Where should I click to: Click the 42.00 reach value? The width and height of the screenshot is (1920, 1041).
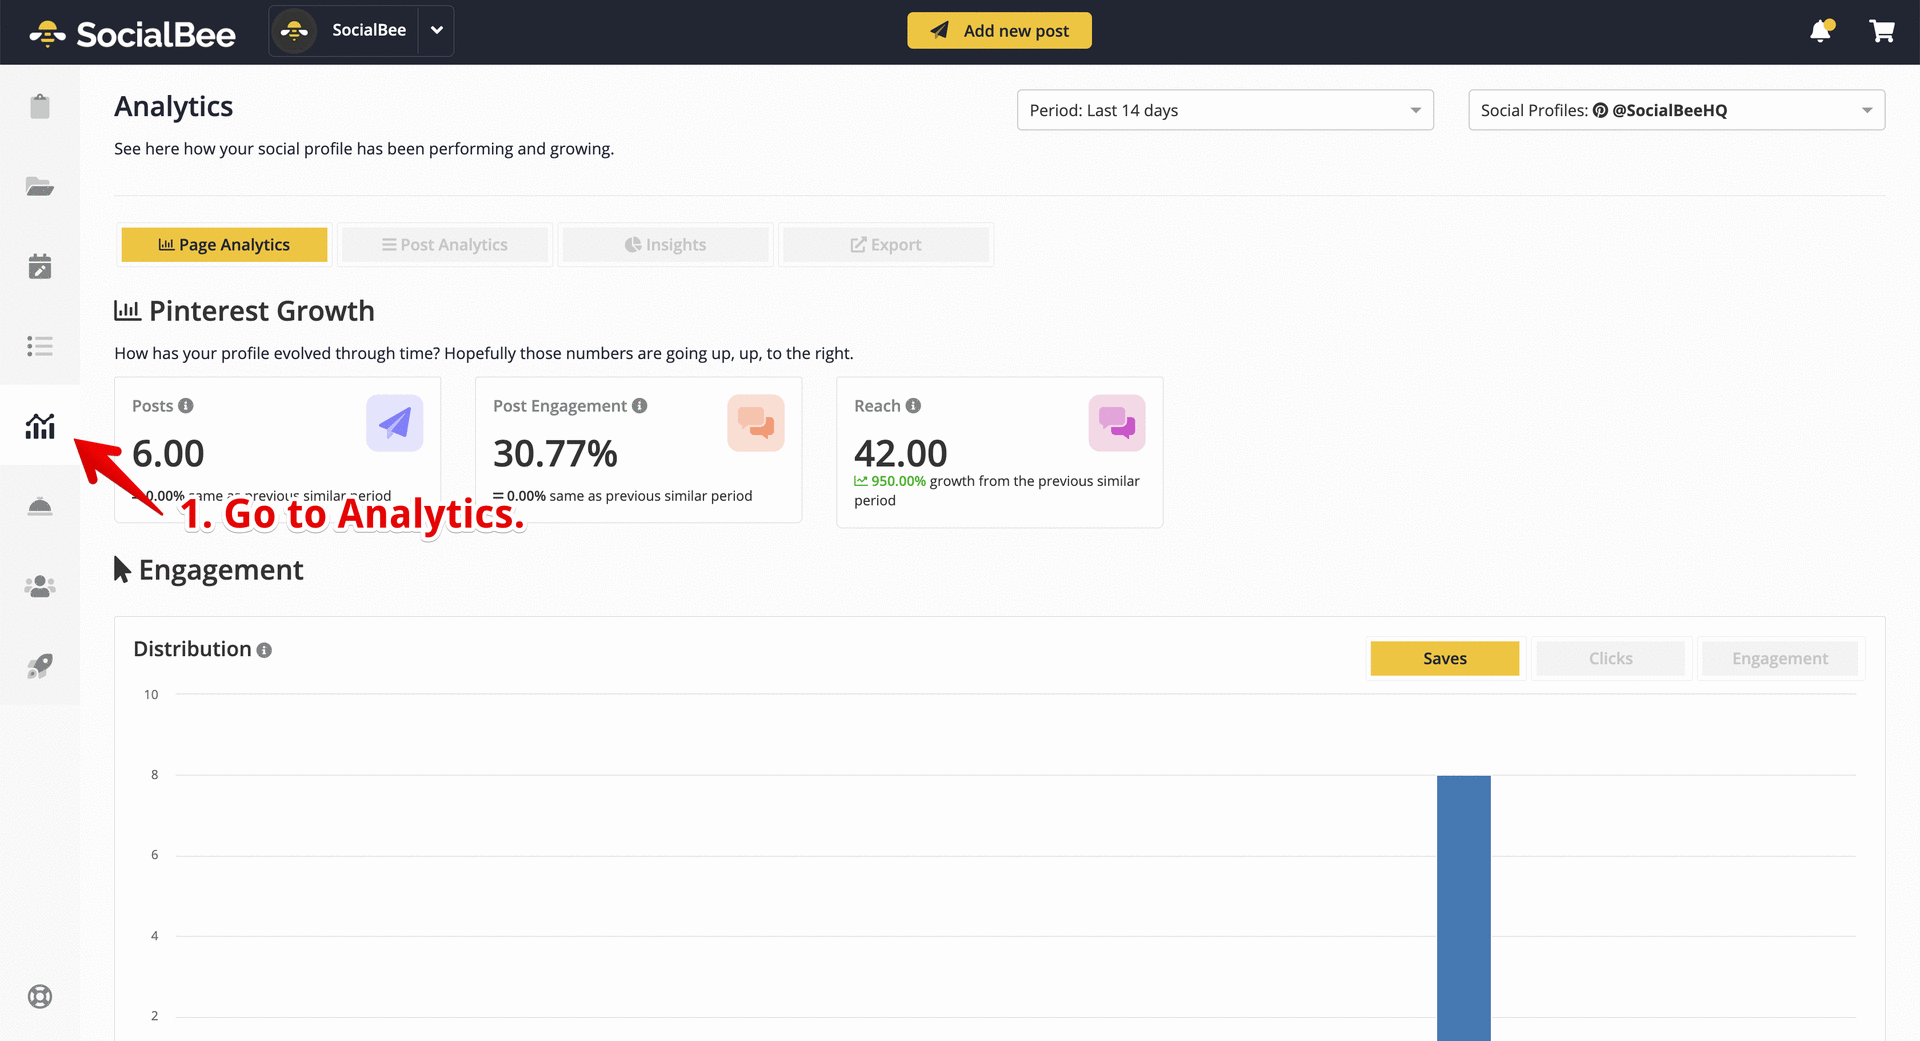click(900, 454)
